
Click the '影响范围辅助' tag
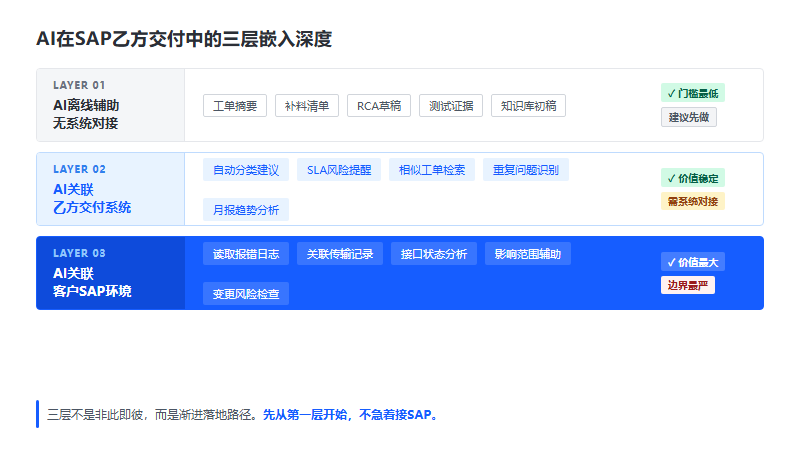(x=528, y=254)
